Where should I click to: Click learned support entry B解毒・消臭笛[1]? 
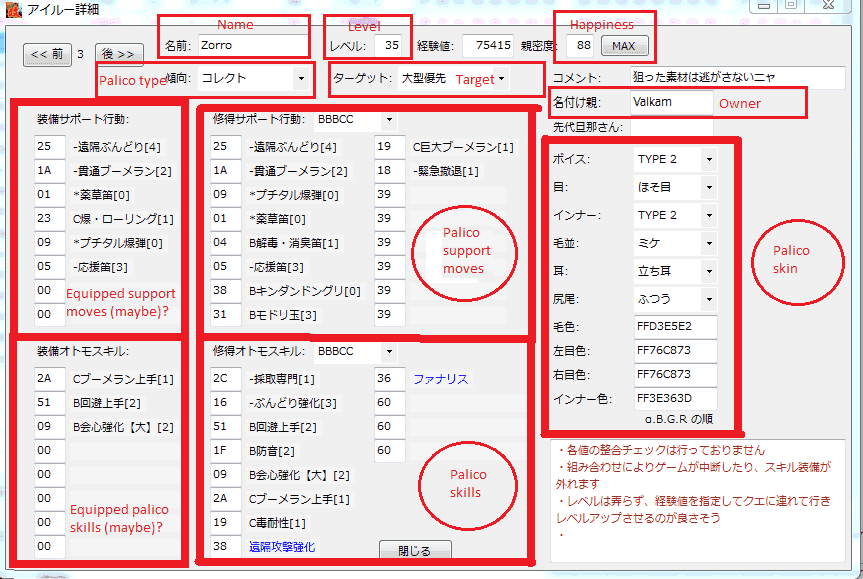pyautogui.click(x=294, y=243)
